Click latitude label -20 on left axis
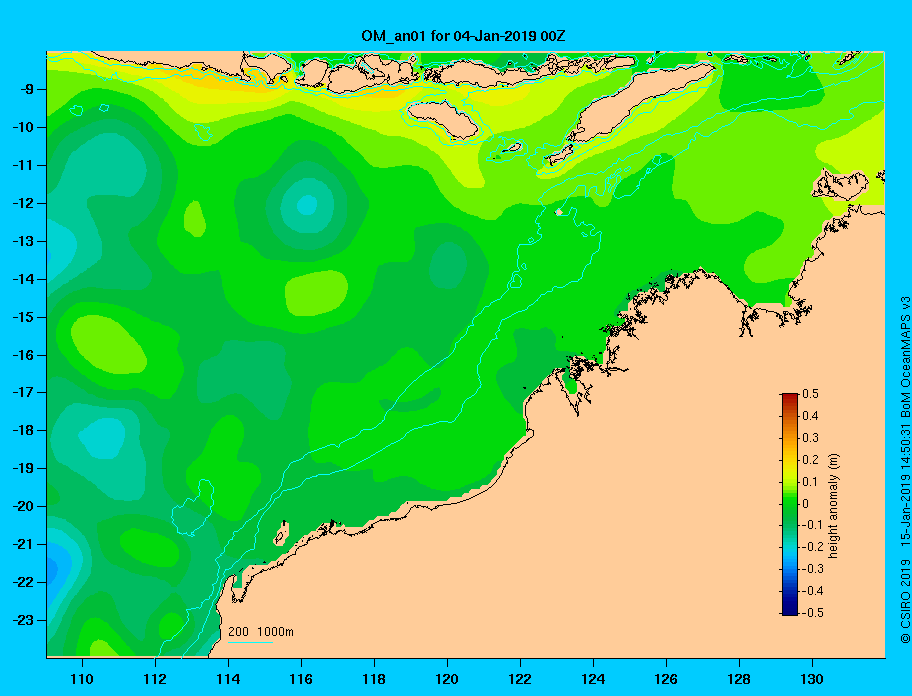912x696 pixels. tap(22, 506)
